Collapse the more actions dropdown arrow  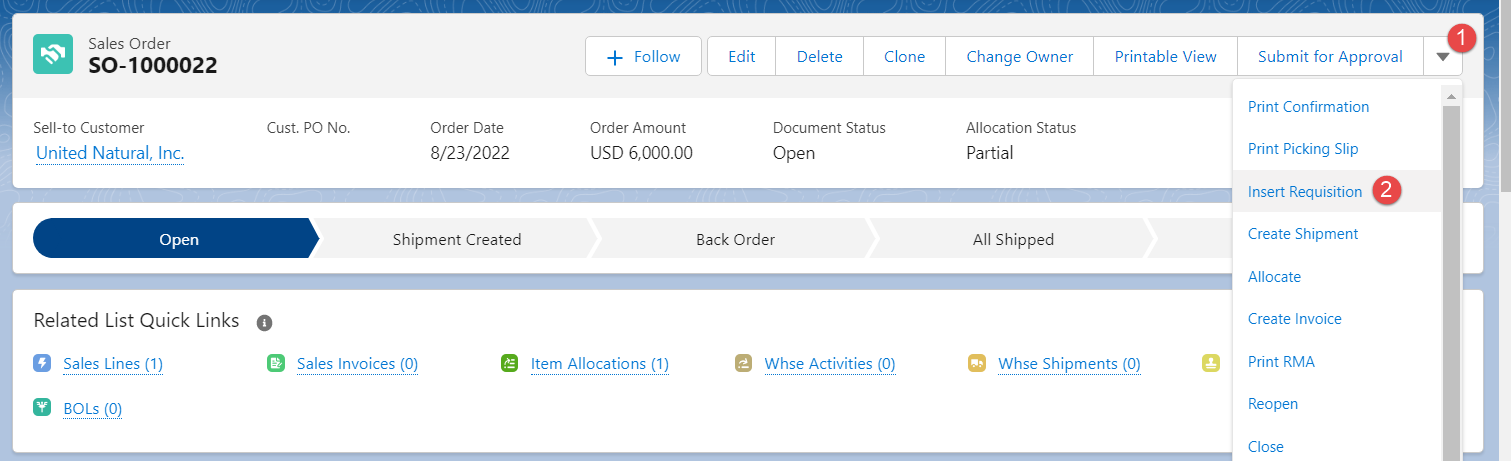(x=1442, y=57)
